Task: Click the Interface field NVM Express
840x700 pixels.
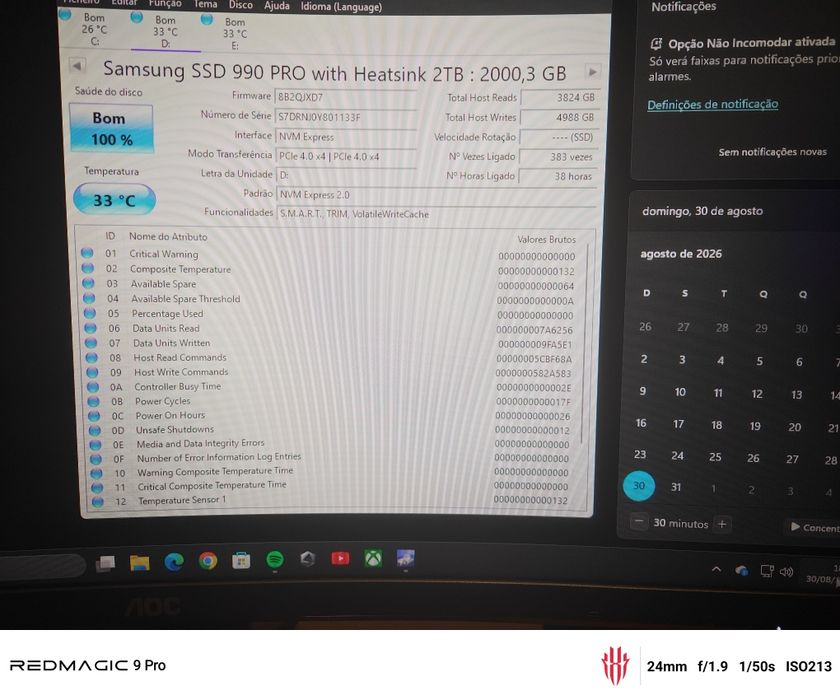Action: [x=345, y=137]
